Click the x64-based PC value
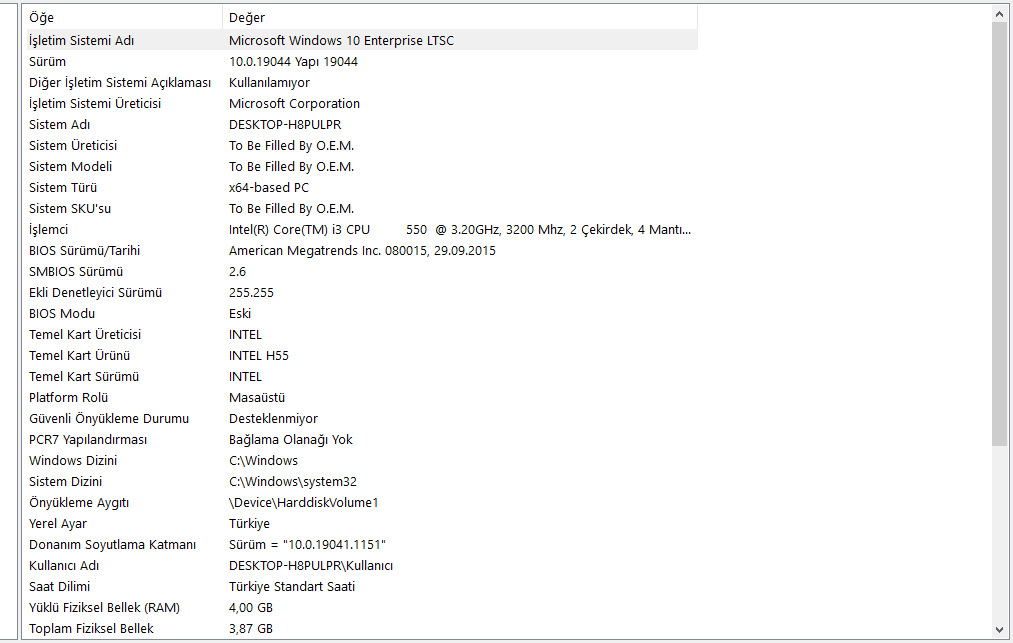The width and height of the screenshot is (1013, 643). click(269, 187)
